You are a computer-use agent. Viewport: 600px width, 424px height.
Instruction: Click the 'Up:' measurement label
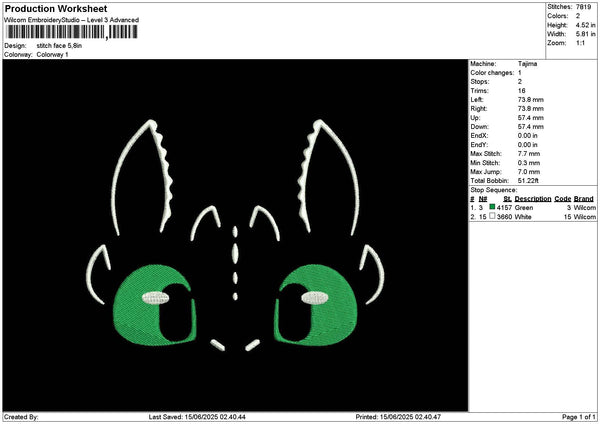coord(475,118)
